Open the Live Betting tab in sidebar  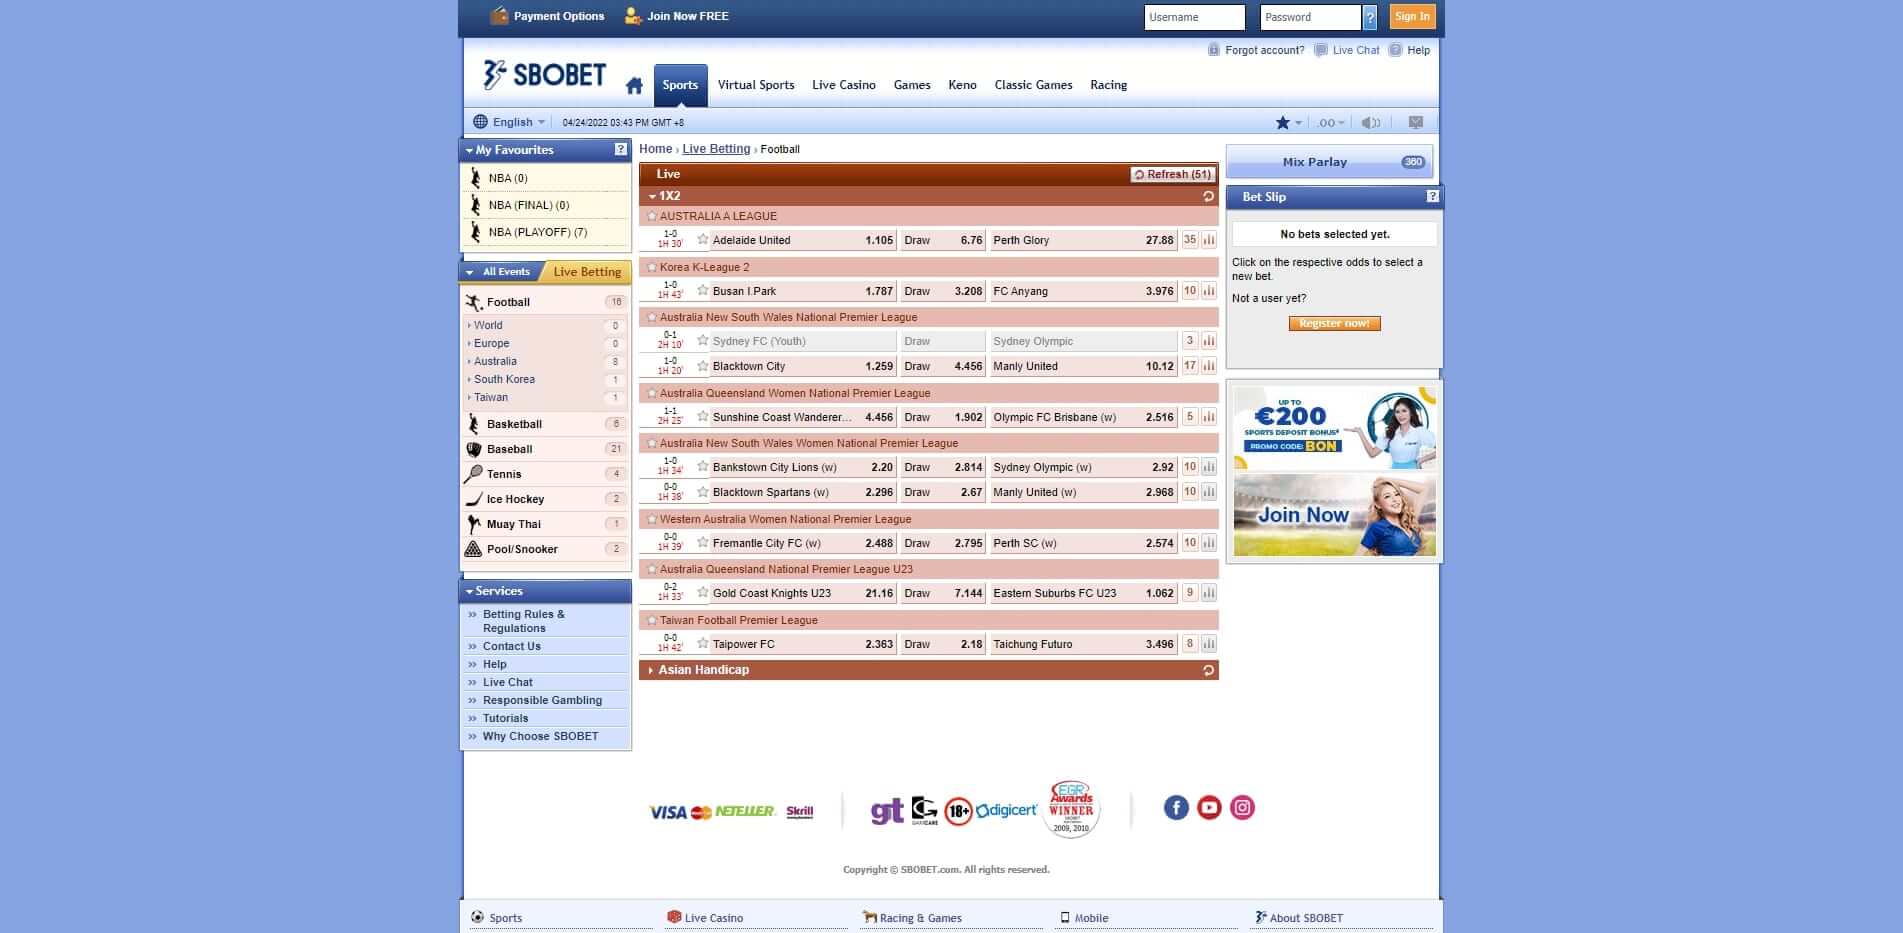point(585,271)
